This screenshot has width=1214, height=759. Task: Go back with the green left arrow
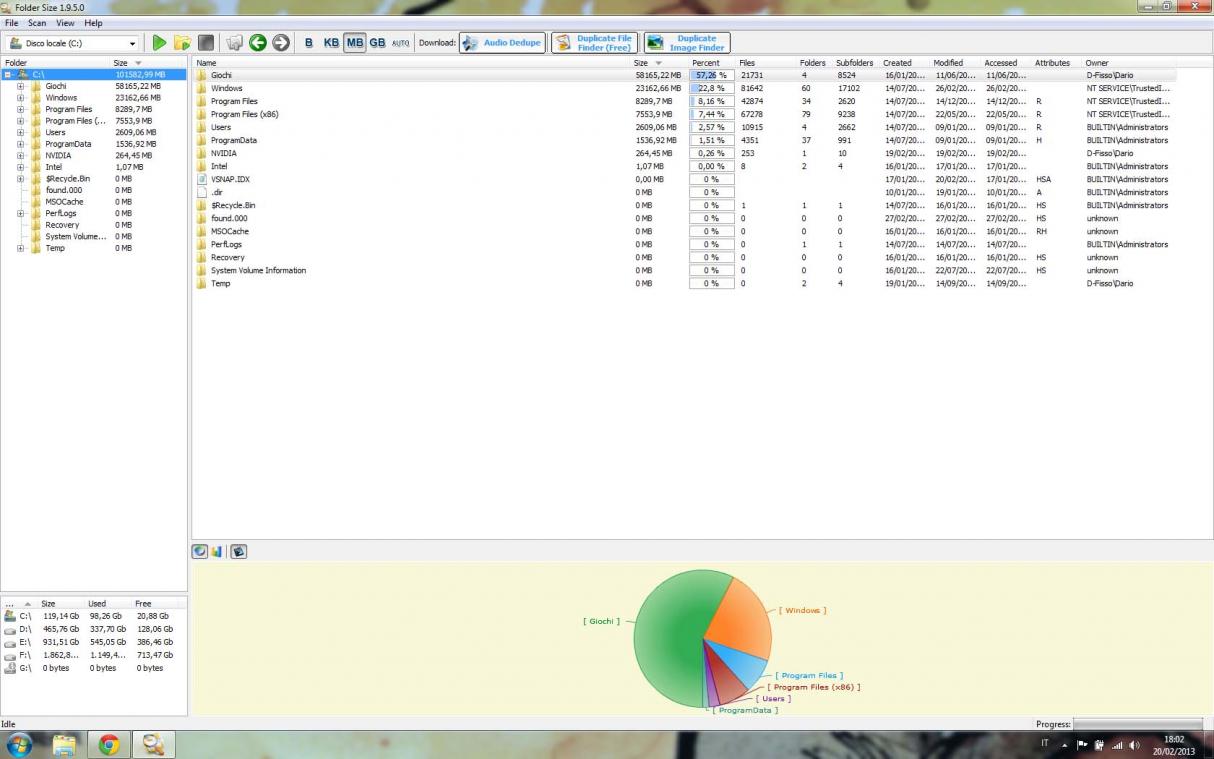click(258, 43)
